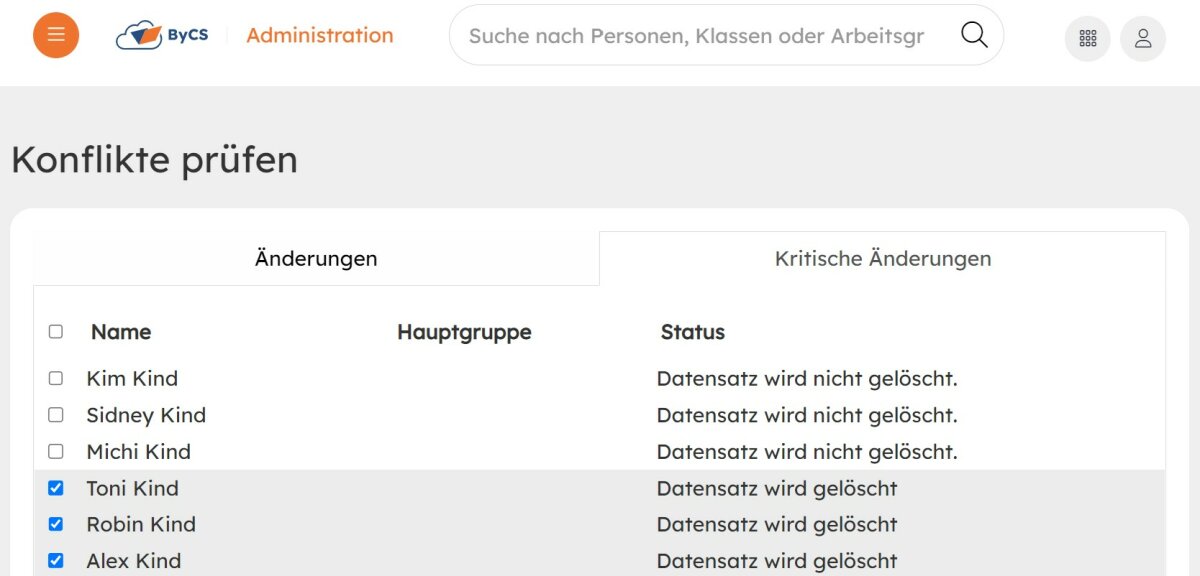Click the Name column header
Viewport: 1200px width, 576px height.
point(121,332)
